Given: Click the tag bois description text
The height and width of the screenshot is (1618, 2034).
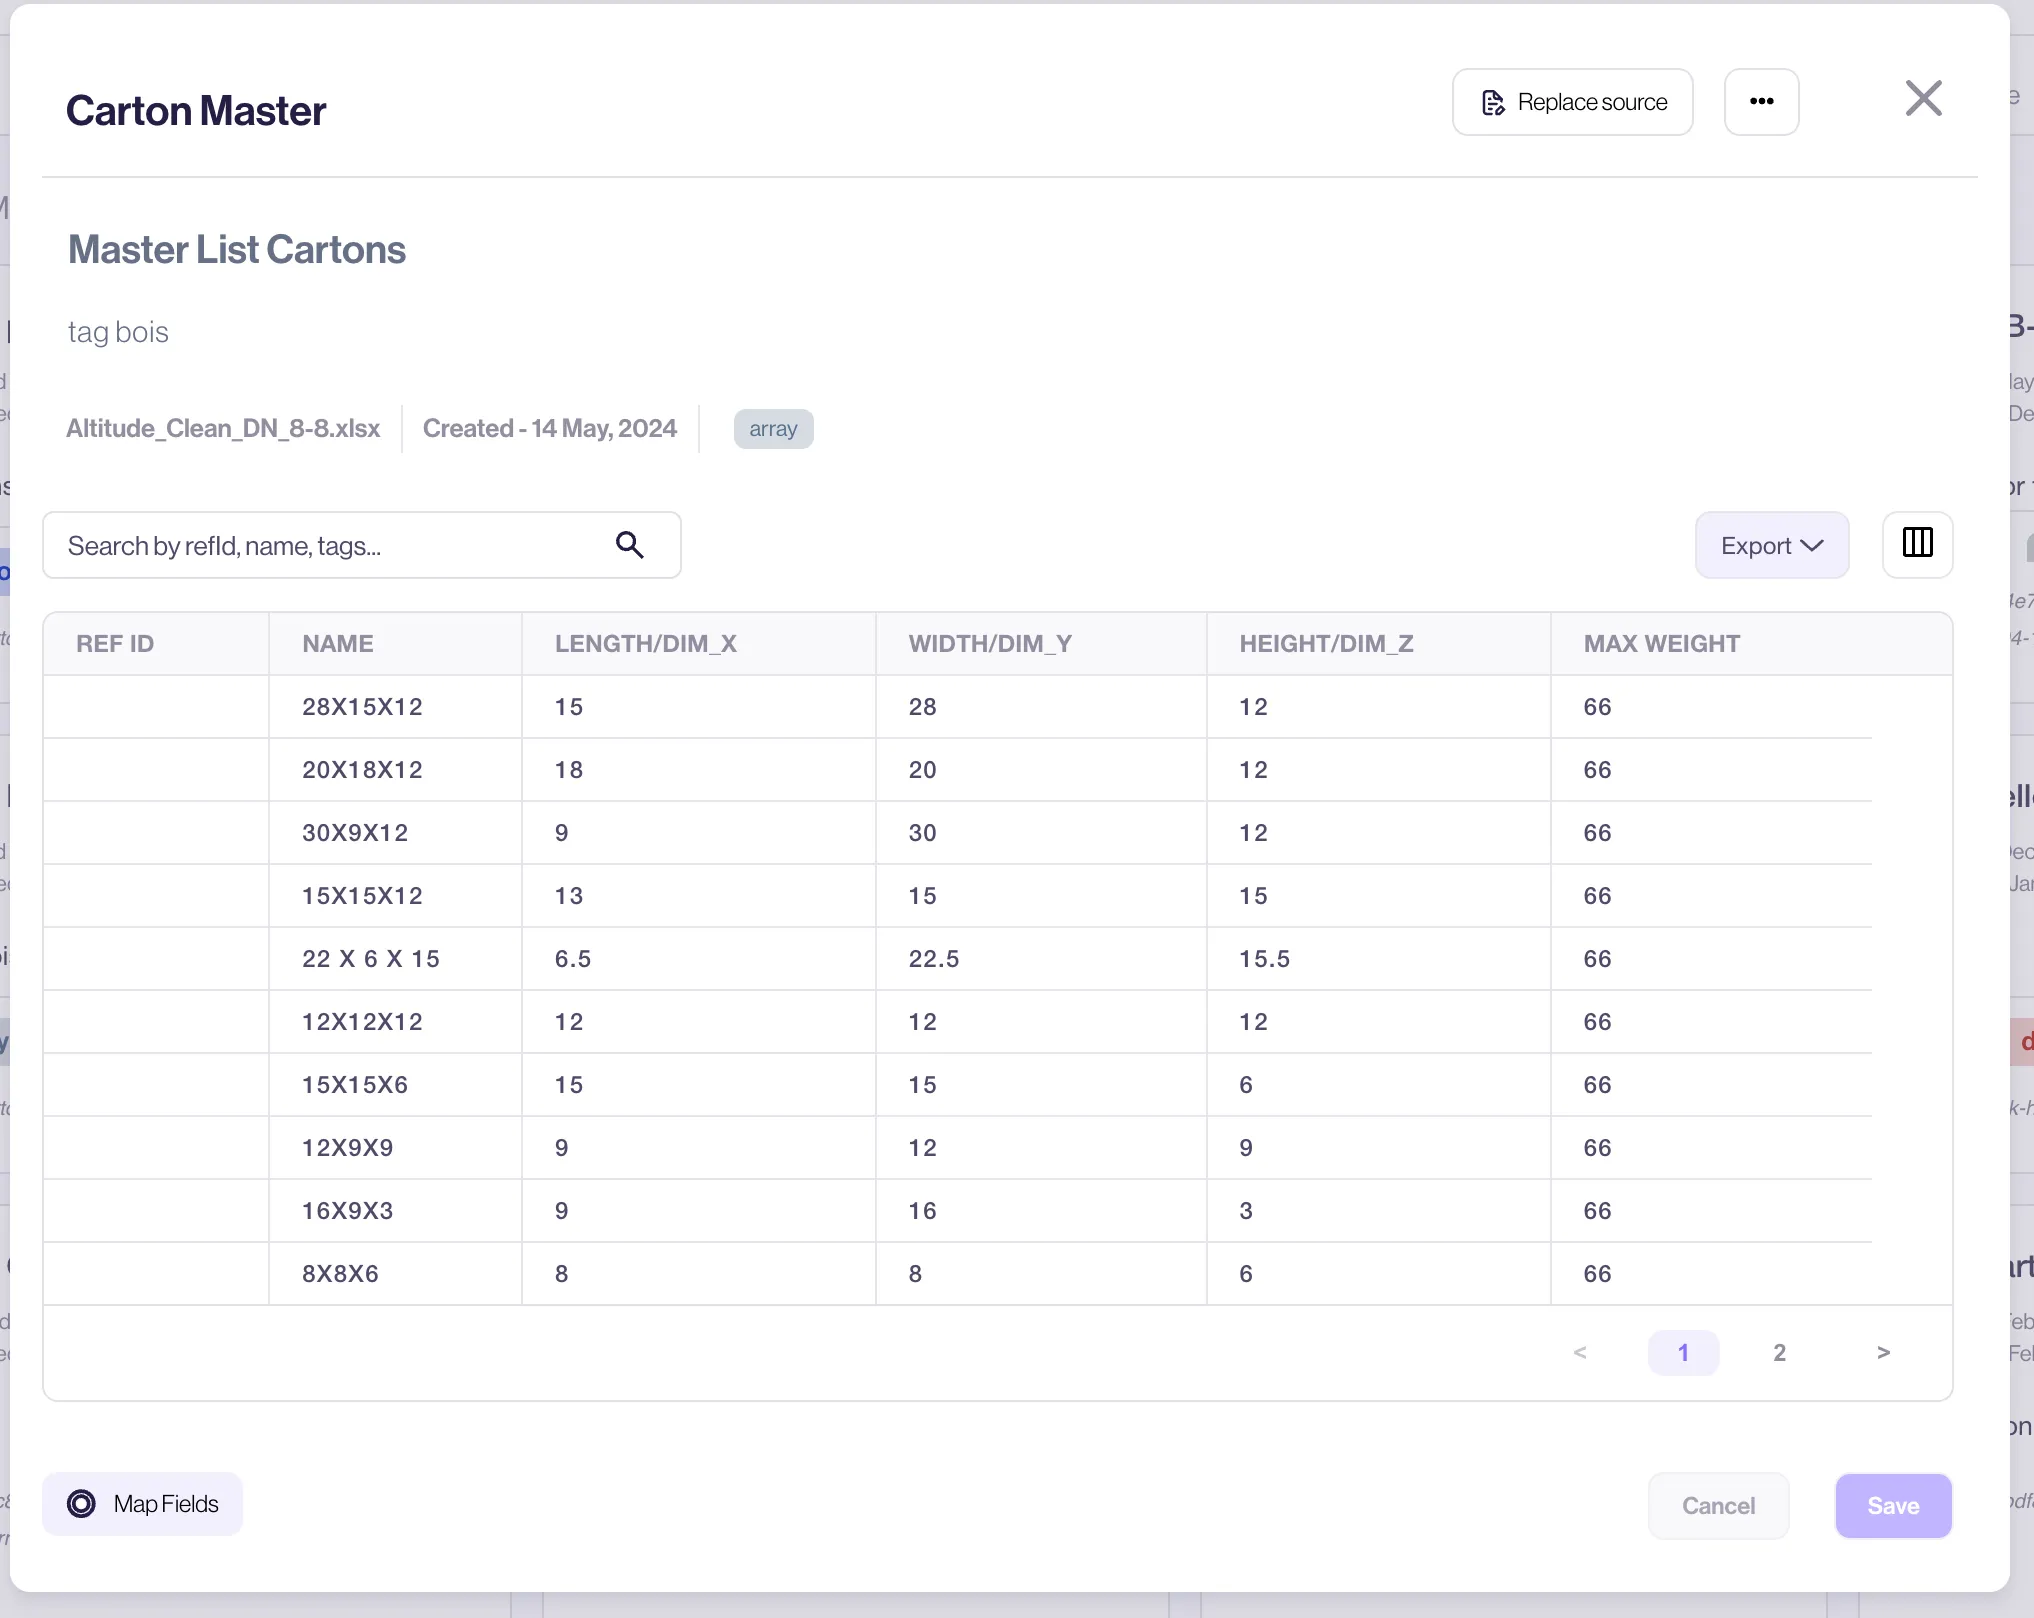Looking at the screenshot, I should coord(118,332).
